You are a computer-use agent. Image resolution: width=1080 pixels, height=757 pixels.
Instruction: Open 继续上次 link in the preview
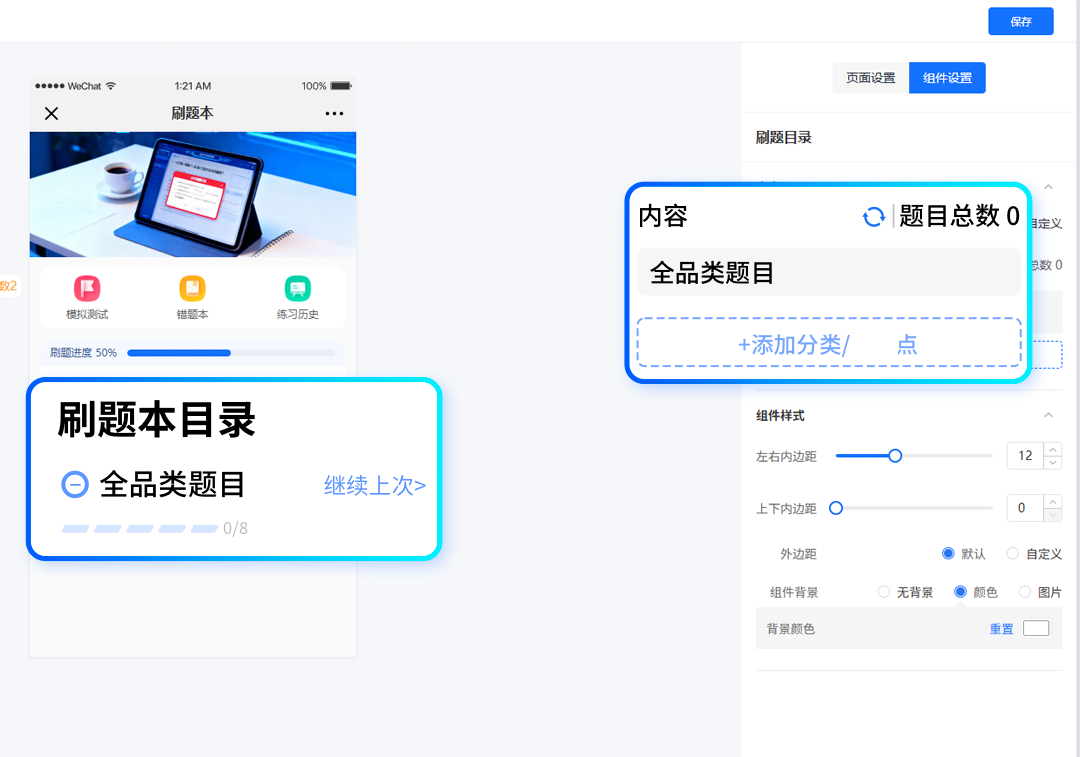pyautogui.click(x=372, y=484)
